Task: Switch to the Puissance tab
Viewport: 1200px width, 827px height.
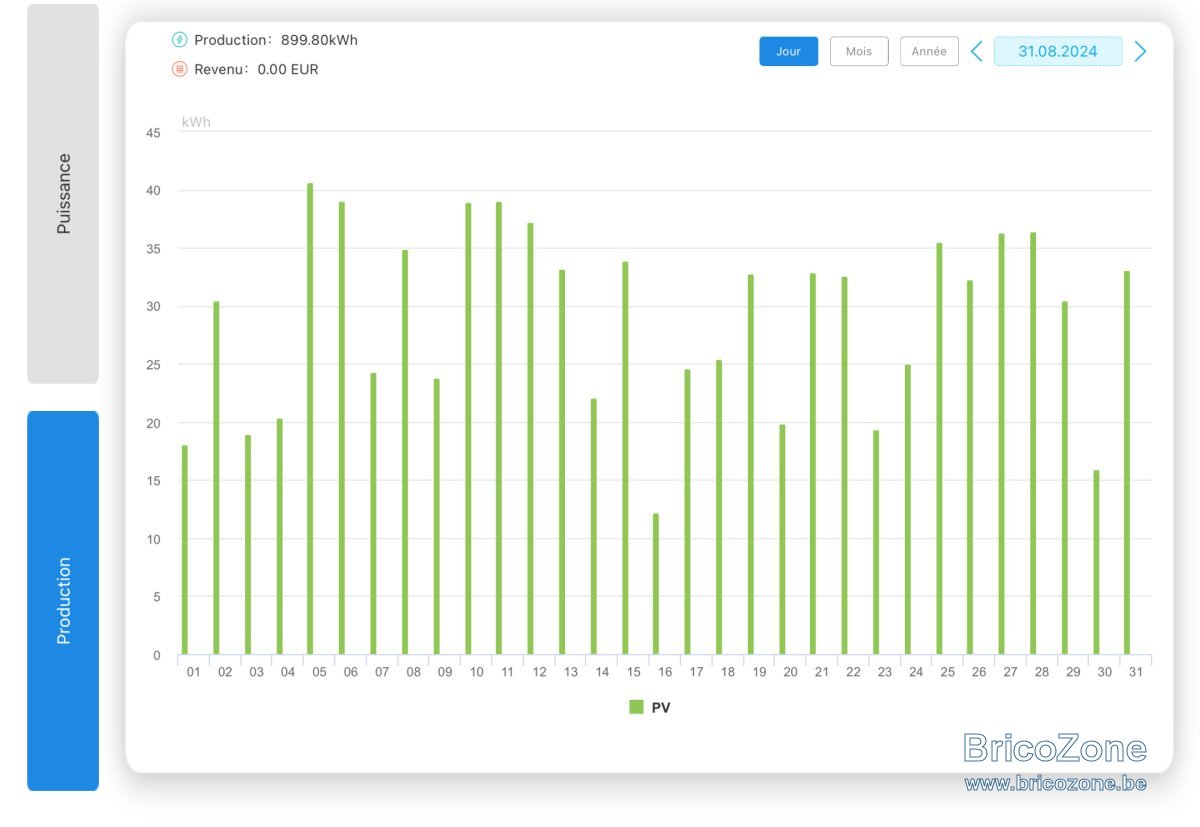Action: pos(63,194)
